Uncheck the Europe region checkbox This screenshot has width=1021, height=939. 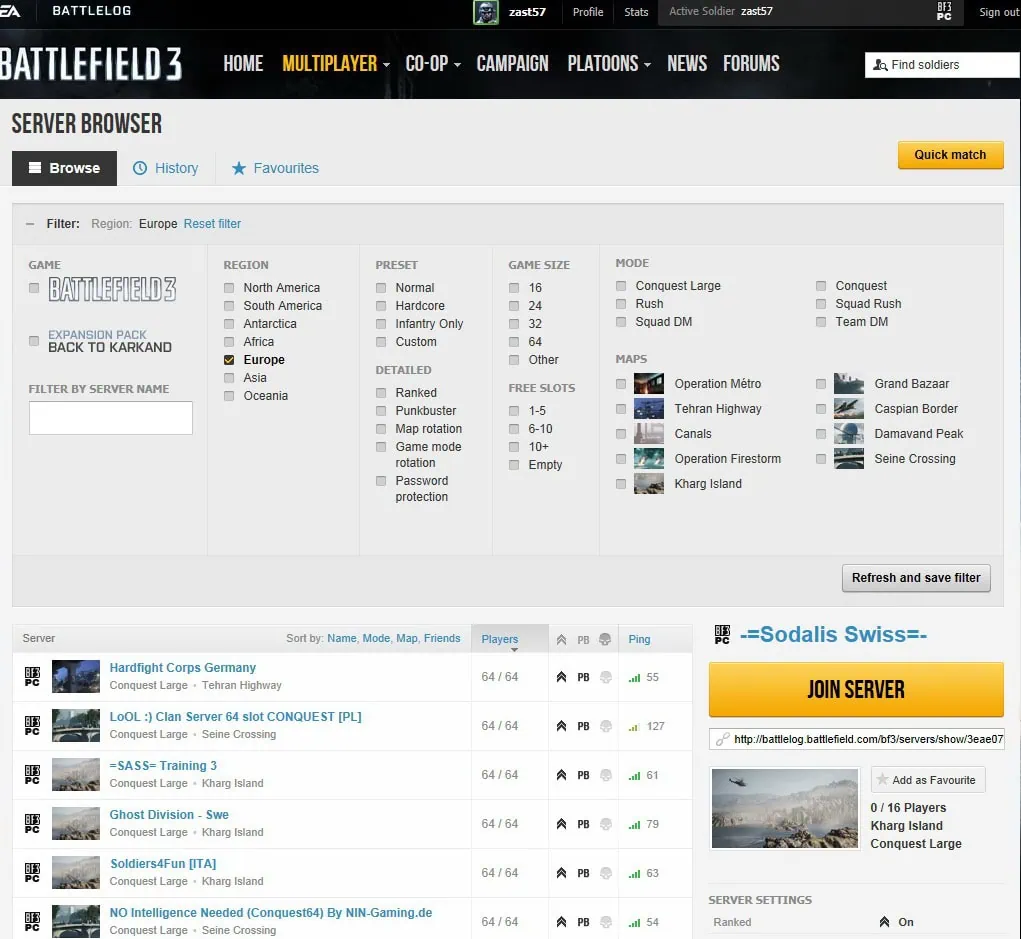click(229, 360)
